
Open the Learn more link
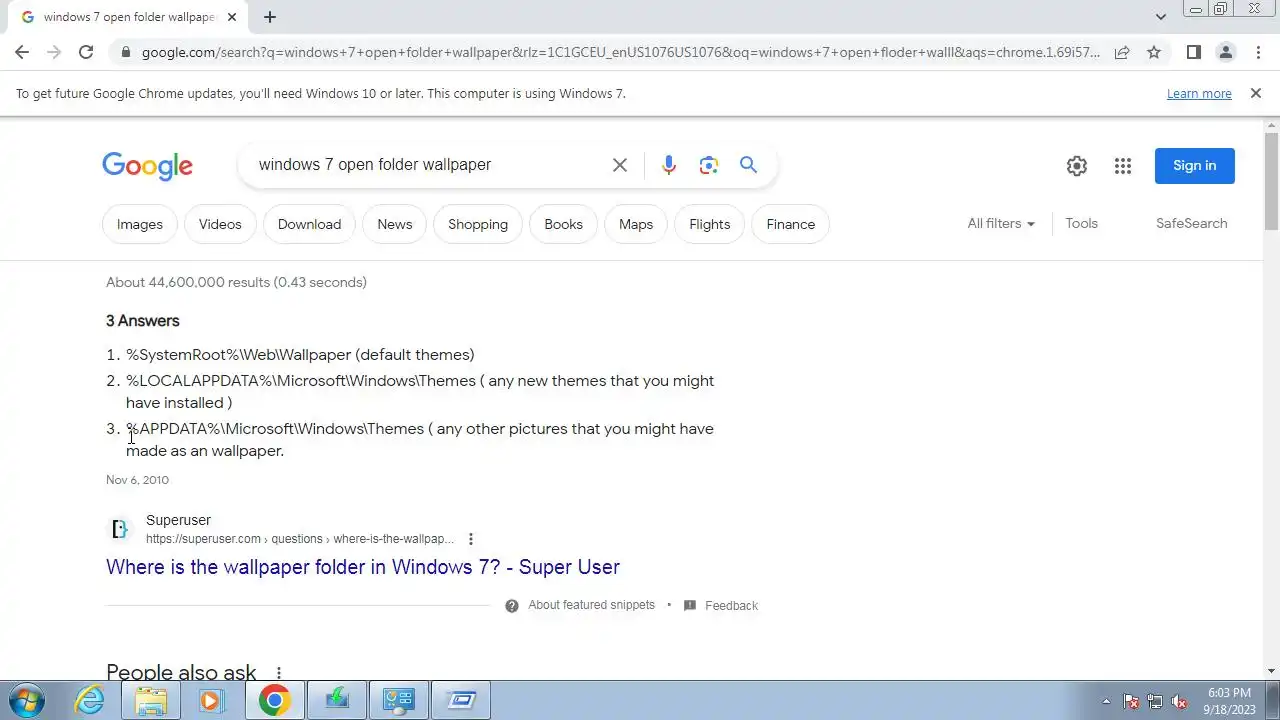pos(1199,94)
